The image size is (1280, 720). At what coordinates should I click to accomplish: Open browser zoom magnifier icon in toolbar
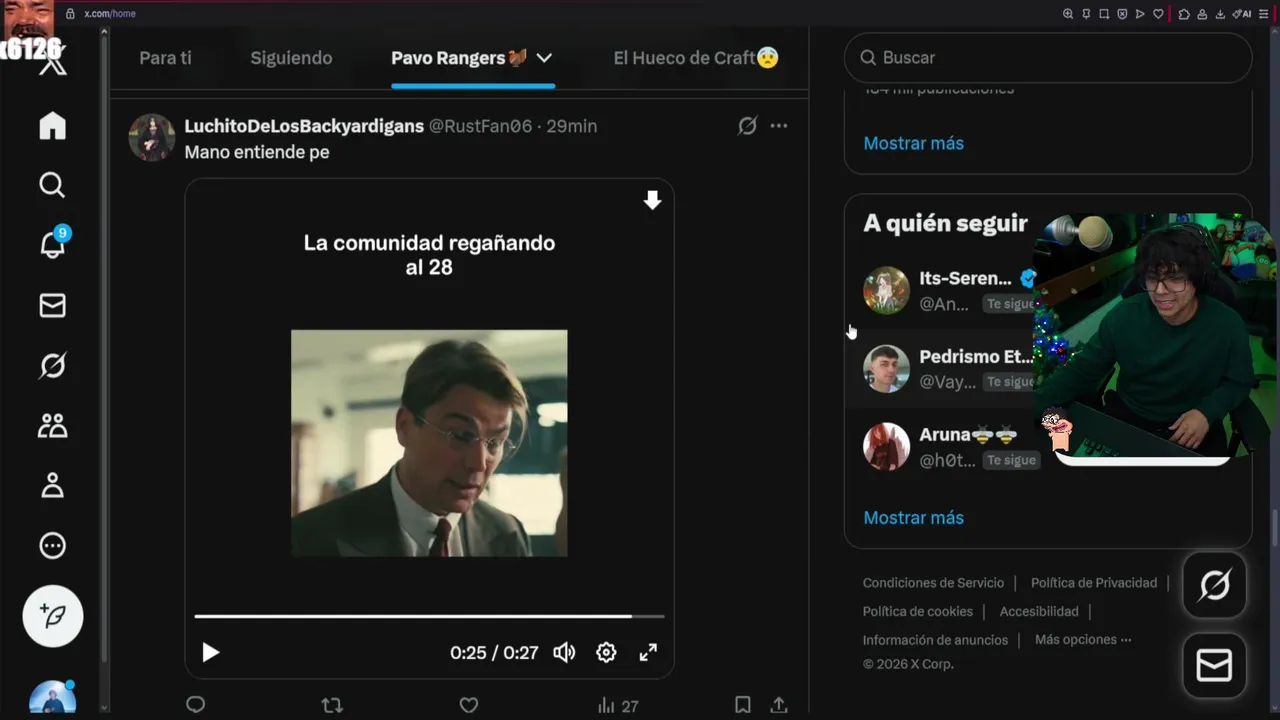pos(1068,14)
